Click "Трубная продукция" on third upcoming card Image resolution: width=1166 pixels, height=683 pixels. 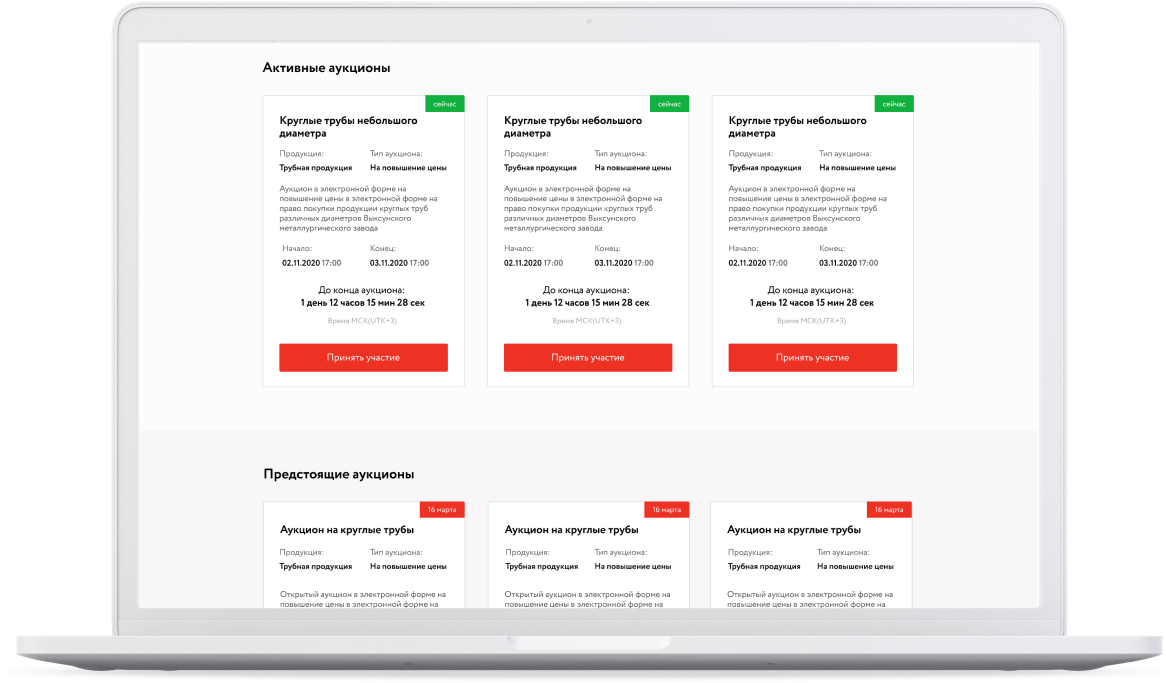(x=764, y=566)
